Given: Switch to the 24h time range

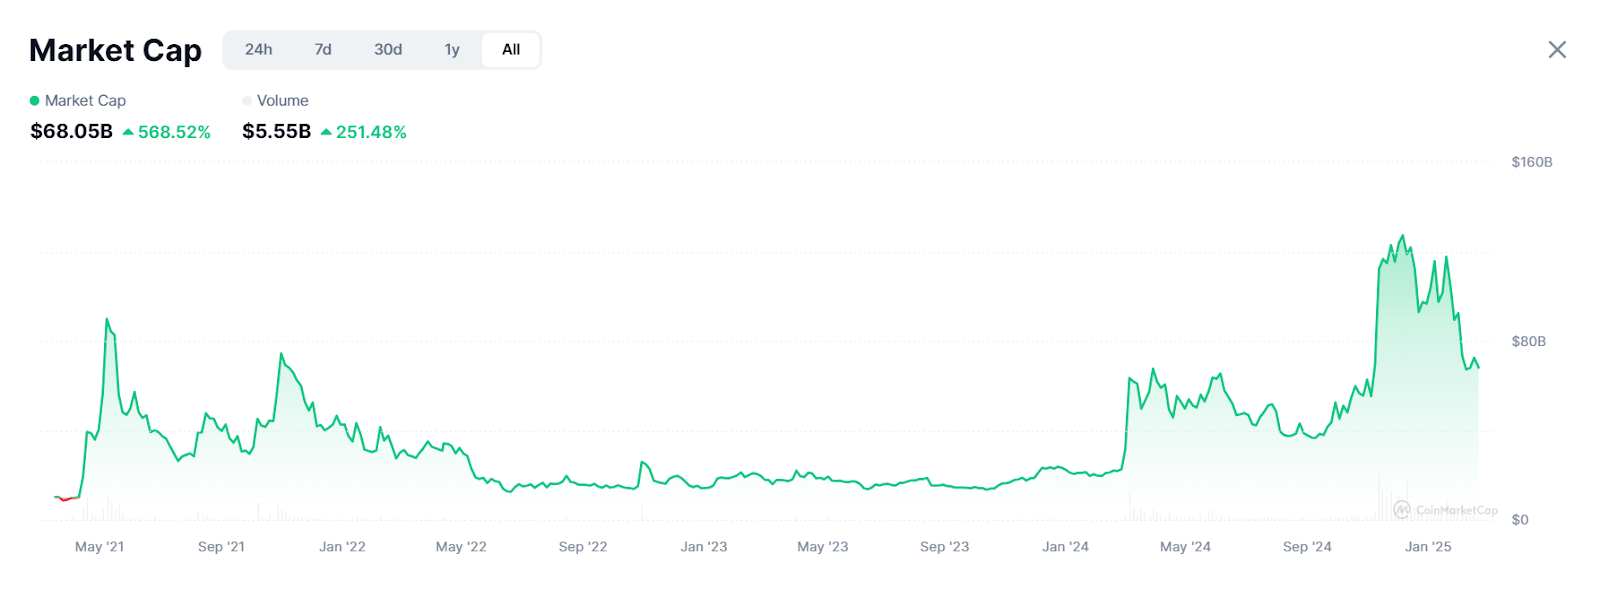Looking at the screenshot, I should tap(258, 50).
